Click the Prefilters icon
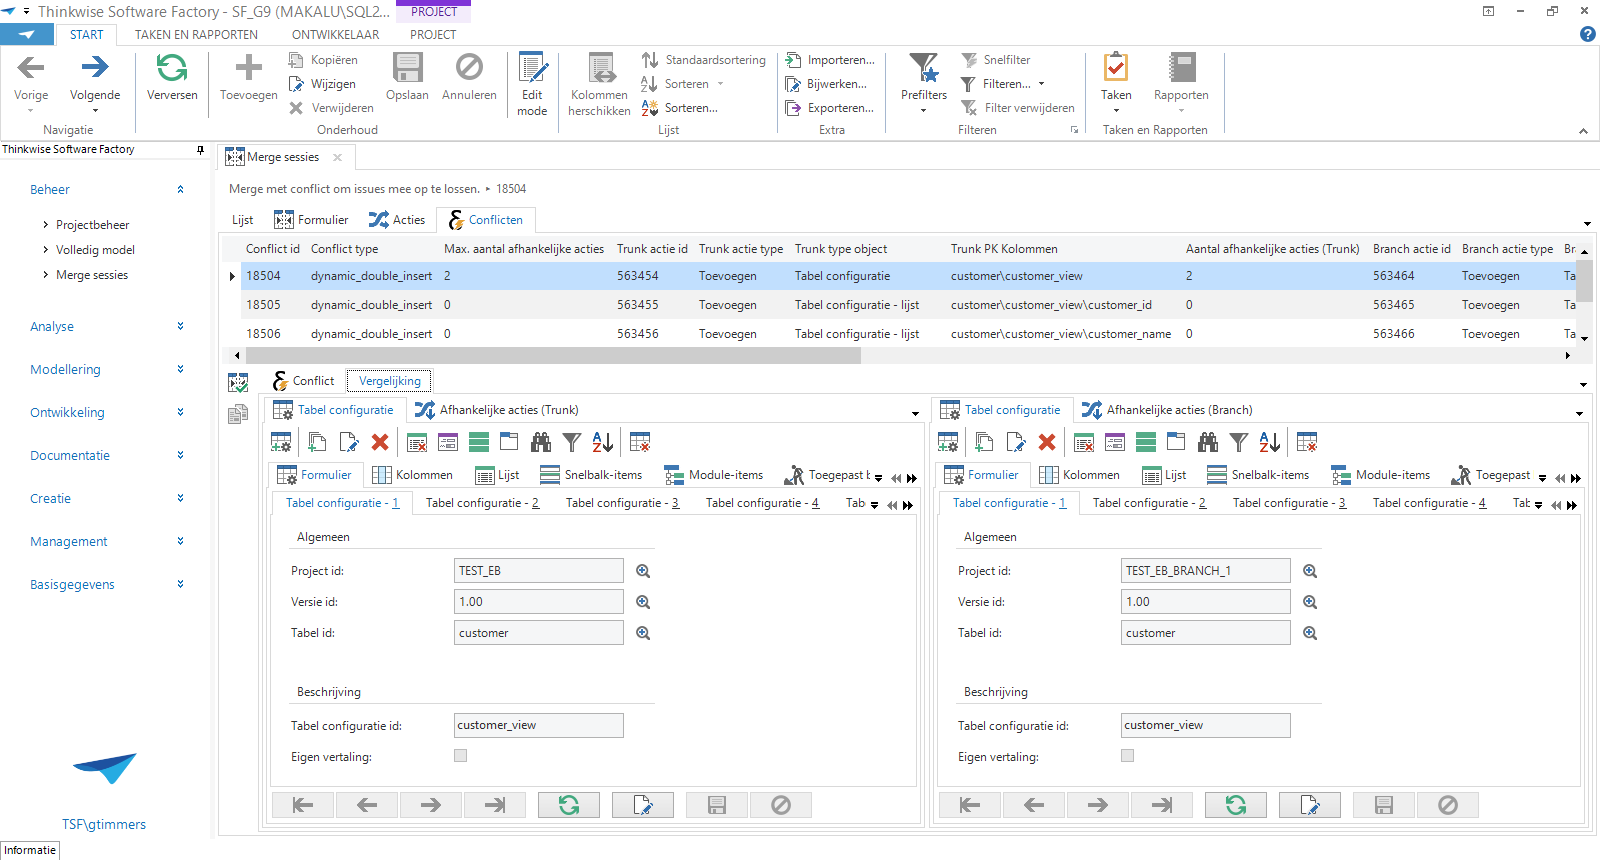Image resolution: width=1600 pixels, height=860 pixels. [x=923, y=68]
